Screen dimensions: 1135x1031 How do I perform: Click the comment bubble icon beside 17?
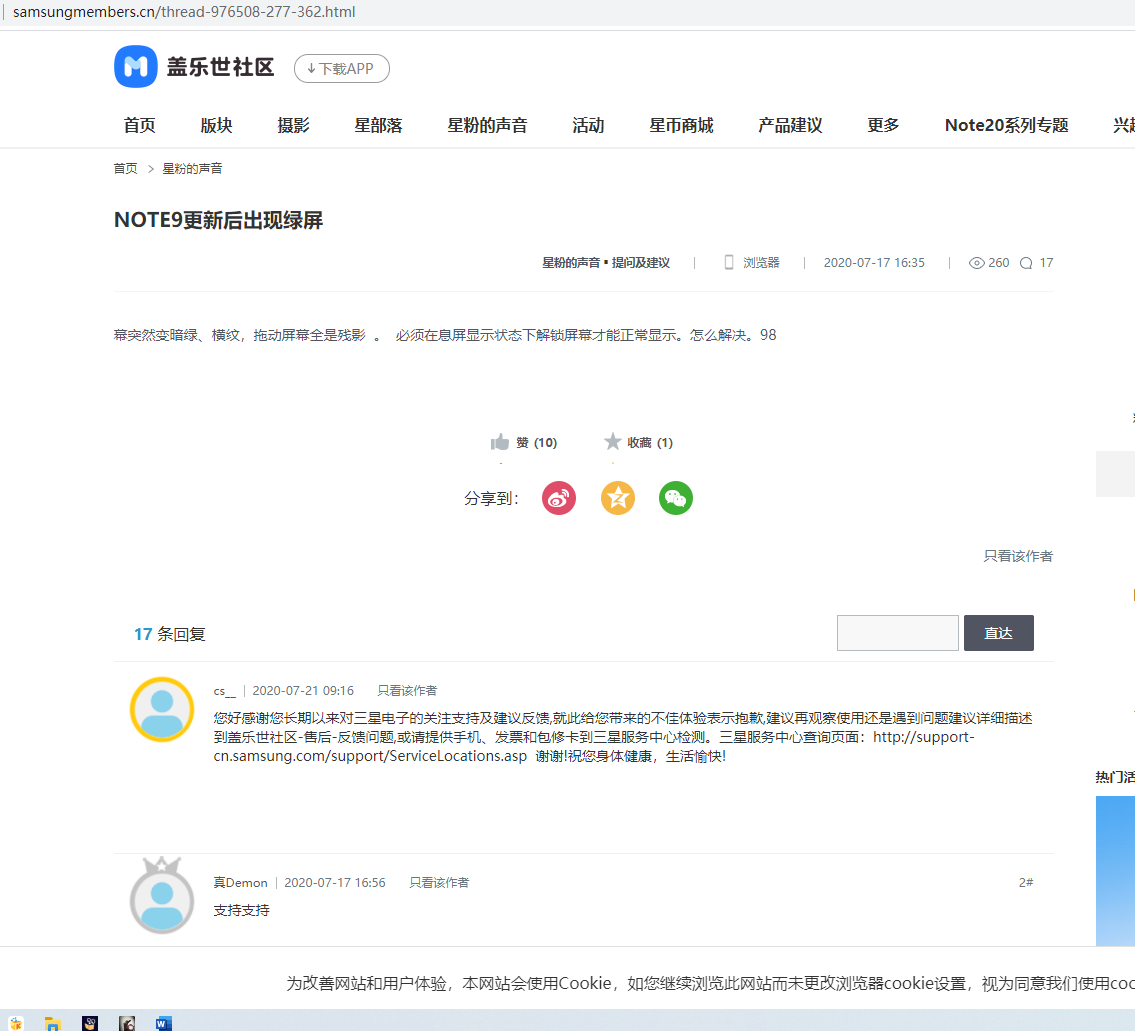pyautogui.click(x=1026, y=263)
